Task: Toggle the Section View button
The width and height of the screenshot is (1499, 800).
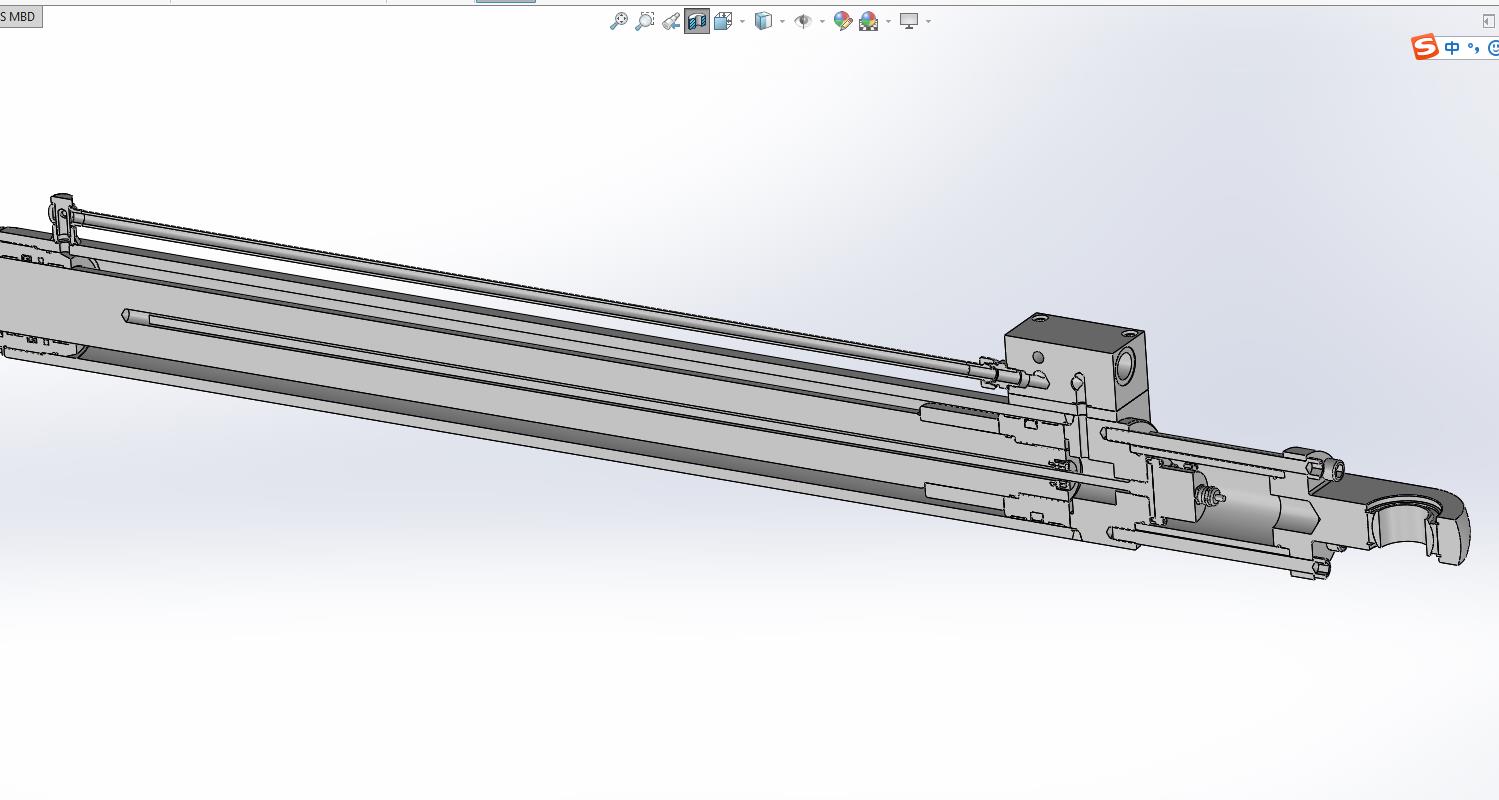Action: (x=697, y=21)
